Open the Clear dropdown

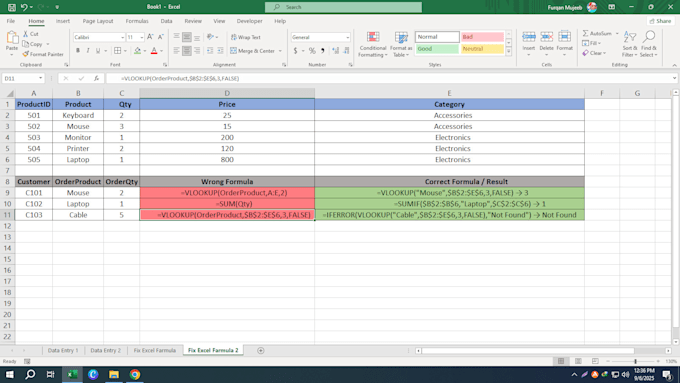[x=595, y=53]
